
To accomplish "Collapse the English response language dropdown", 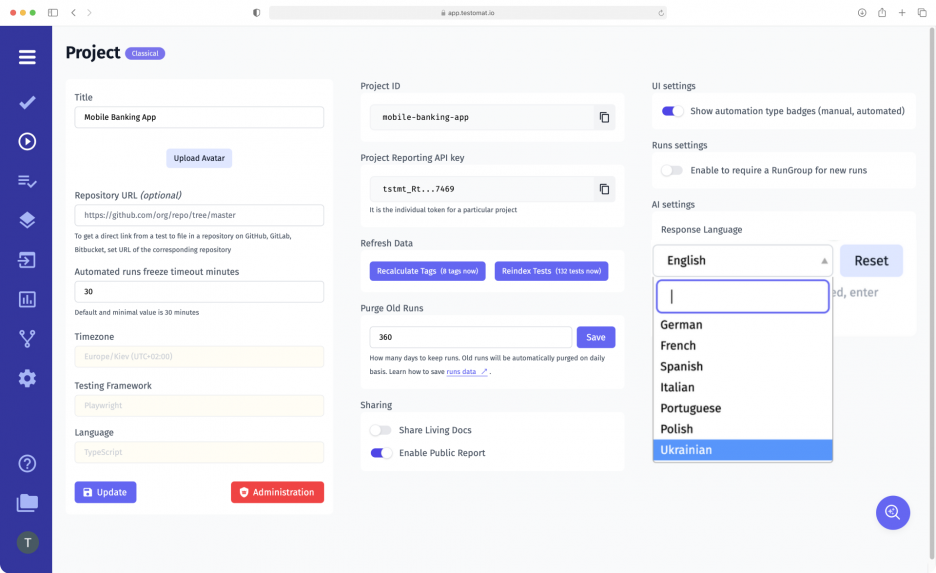I will (742, 261).
